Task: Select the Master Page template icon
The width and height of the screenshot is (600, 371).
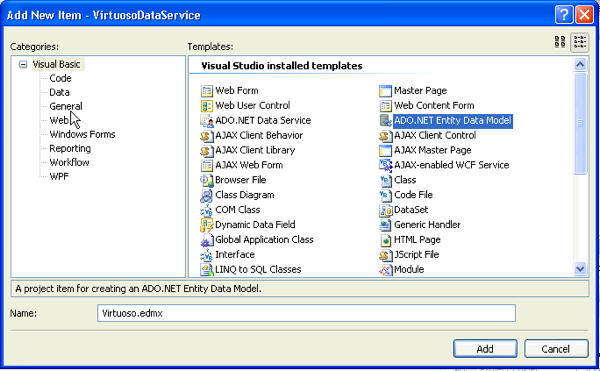Action: [385, 91]
